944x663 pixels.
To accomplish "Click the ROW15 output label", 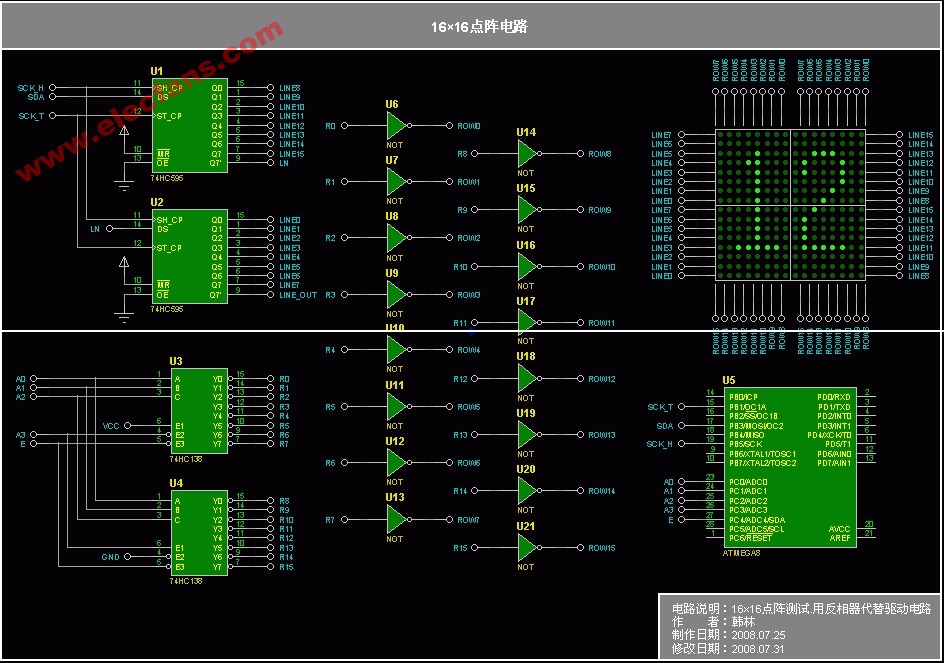I will click(x=601, y=548).
